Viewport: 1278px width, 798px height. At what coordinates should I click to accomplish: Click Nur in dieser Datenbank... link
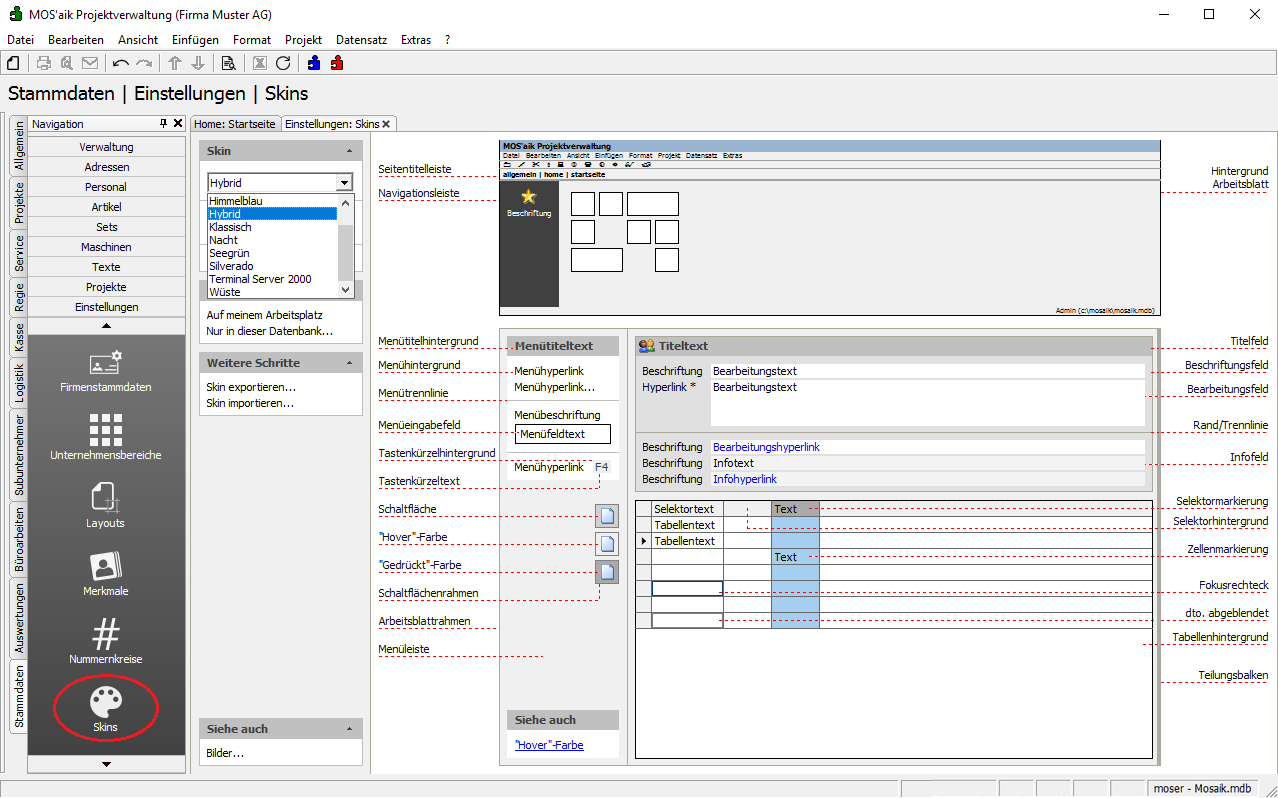[x=269, y=331]
